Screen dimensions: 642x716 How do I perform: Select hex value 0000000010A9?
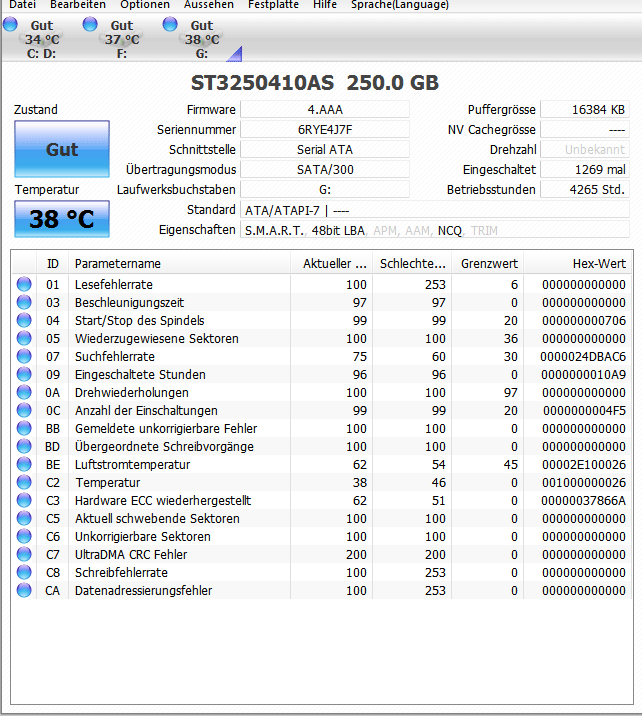click(584, 374)
